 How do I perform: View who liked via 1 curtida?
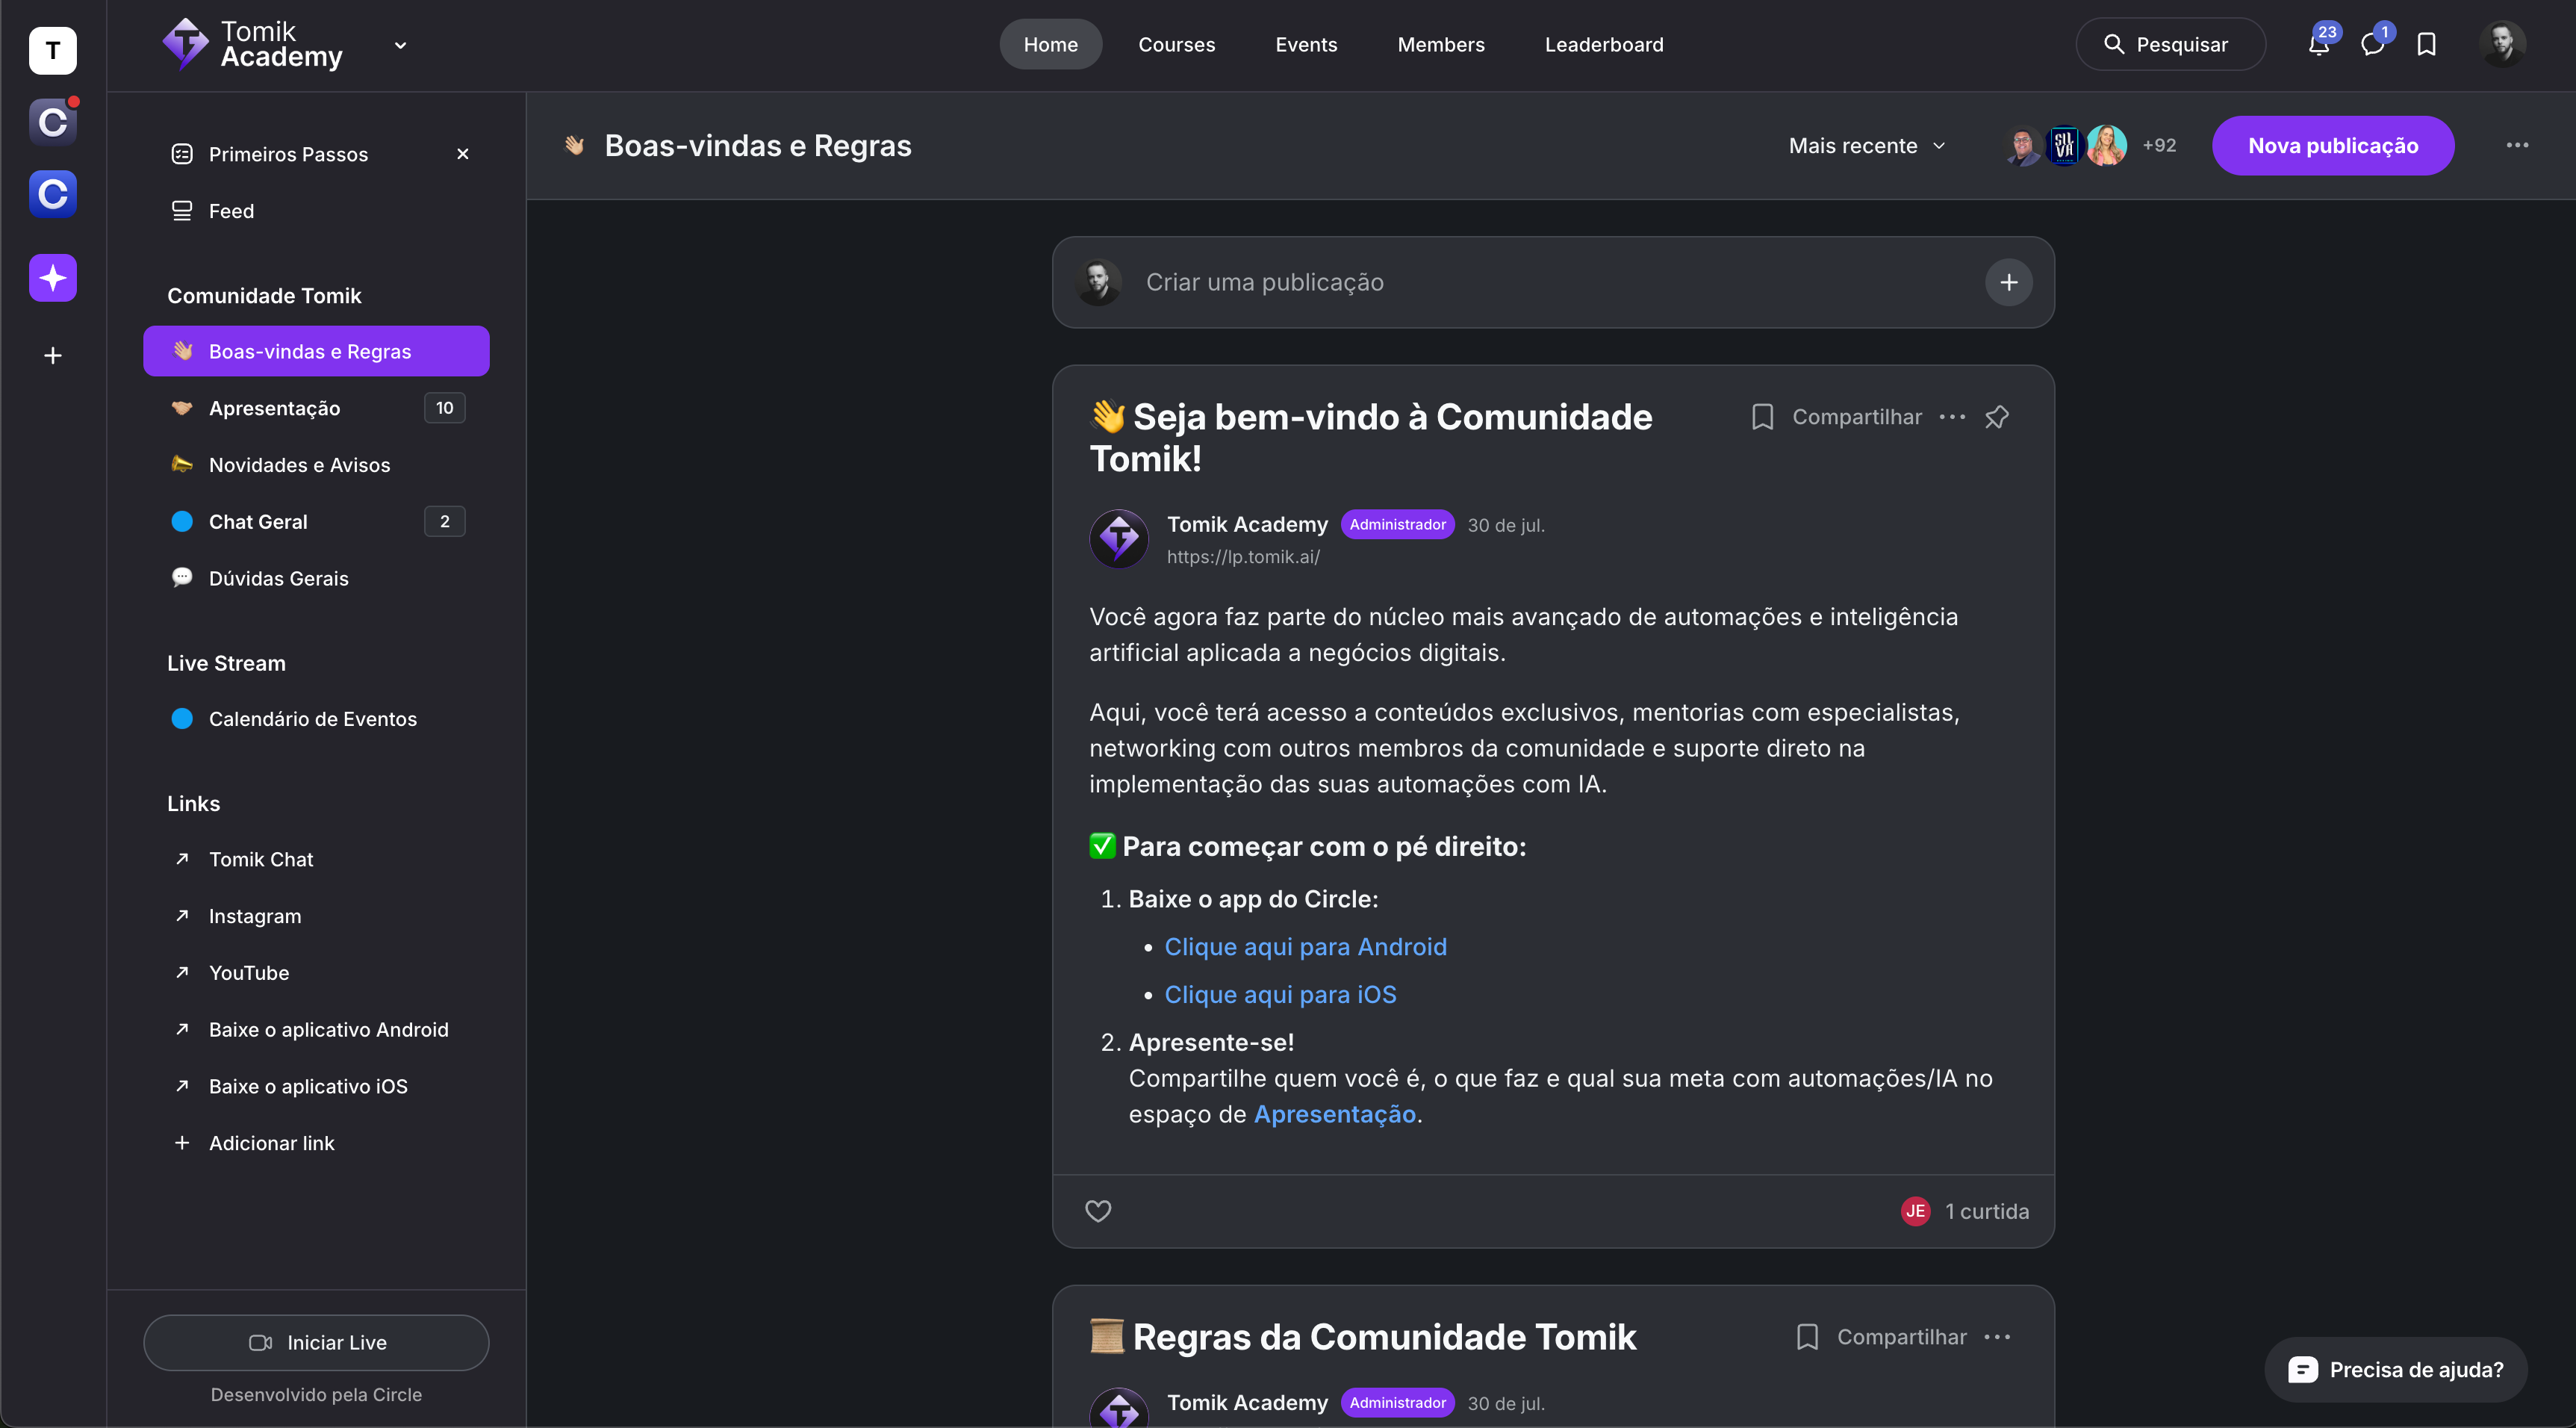coord(1987,1211)
